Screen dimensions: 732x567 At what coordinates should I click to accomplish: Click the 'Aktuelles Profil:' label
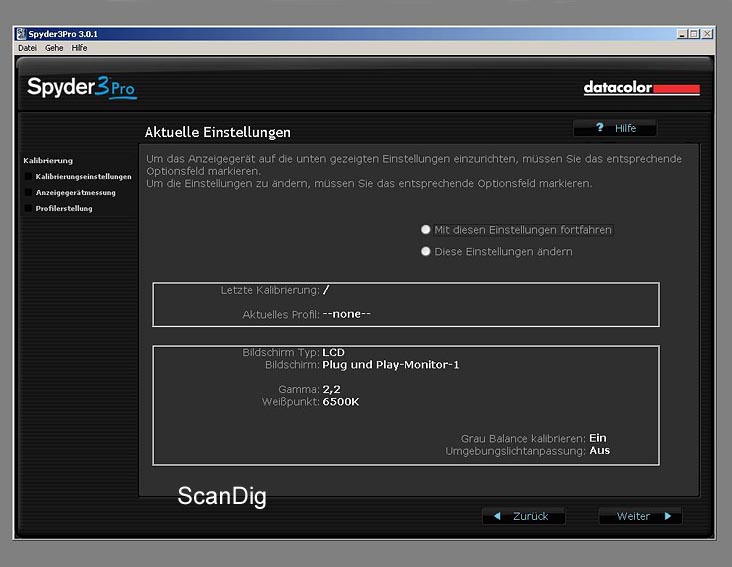coord(281,315)
